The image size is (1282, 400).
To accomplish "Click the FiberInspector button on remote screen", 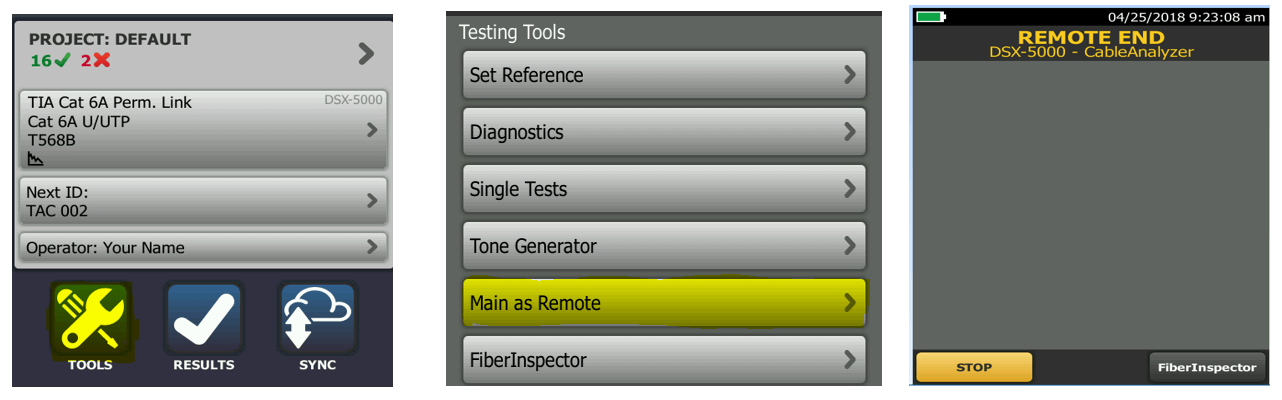I will tap(1207, 367).
